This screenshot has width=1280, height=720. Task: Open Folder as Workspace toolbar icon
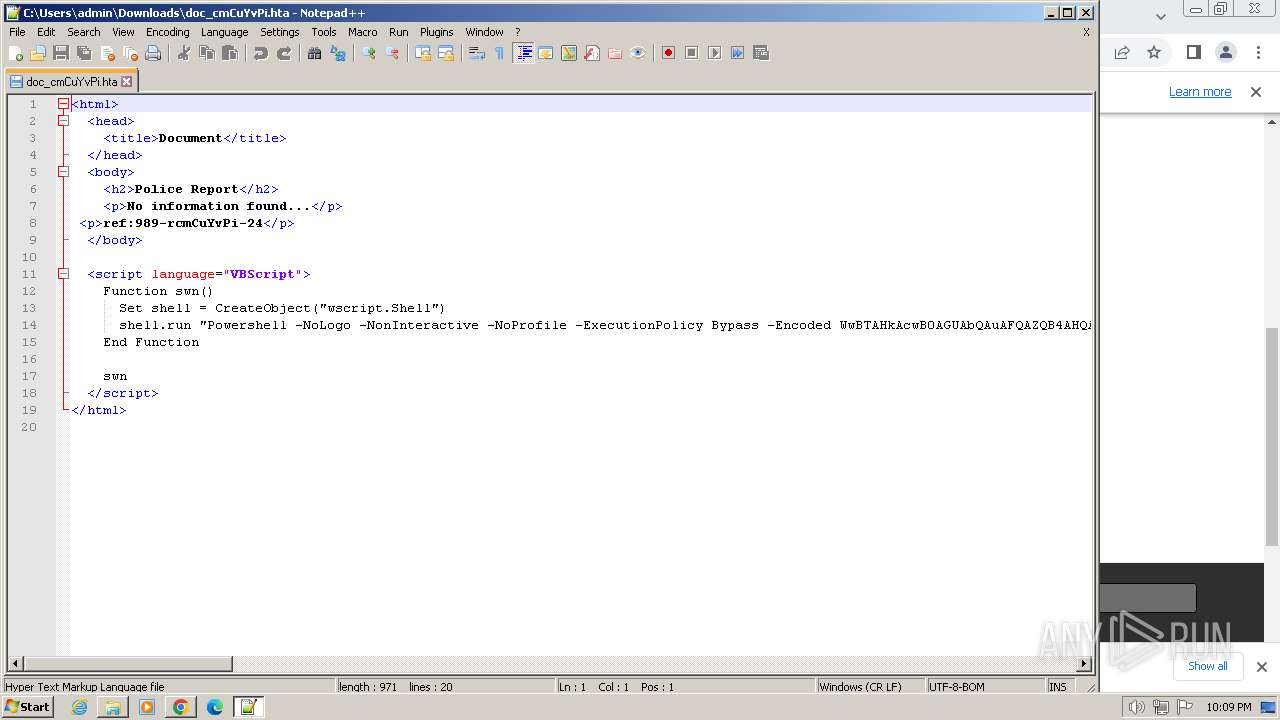point(615,53)
